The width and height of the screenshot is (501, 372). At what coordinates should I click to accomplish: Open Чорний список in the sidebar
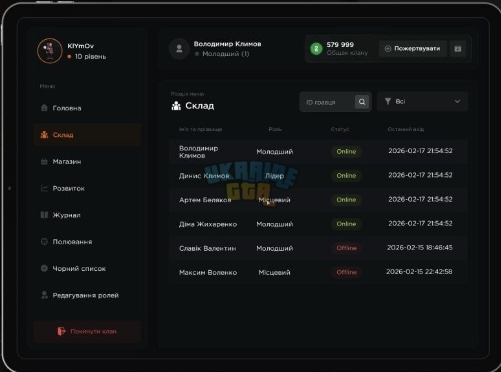pyautogui.click(x=87, y=268)
